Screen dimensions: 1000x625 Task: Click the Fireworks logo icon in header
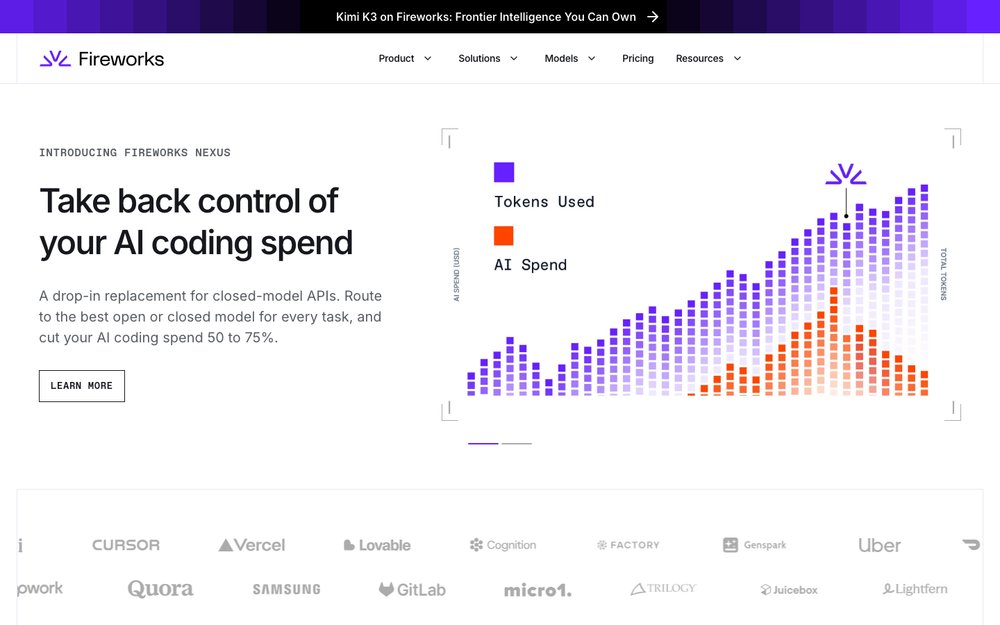point(55,59)
